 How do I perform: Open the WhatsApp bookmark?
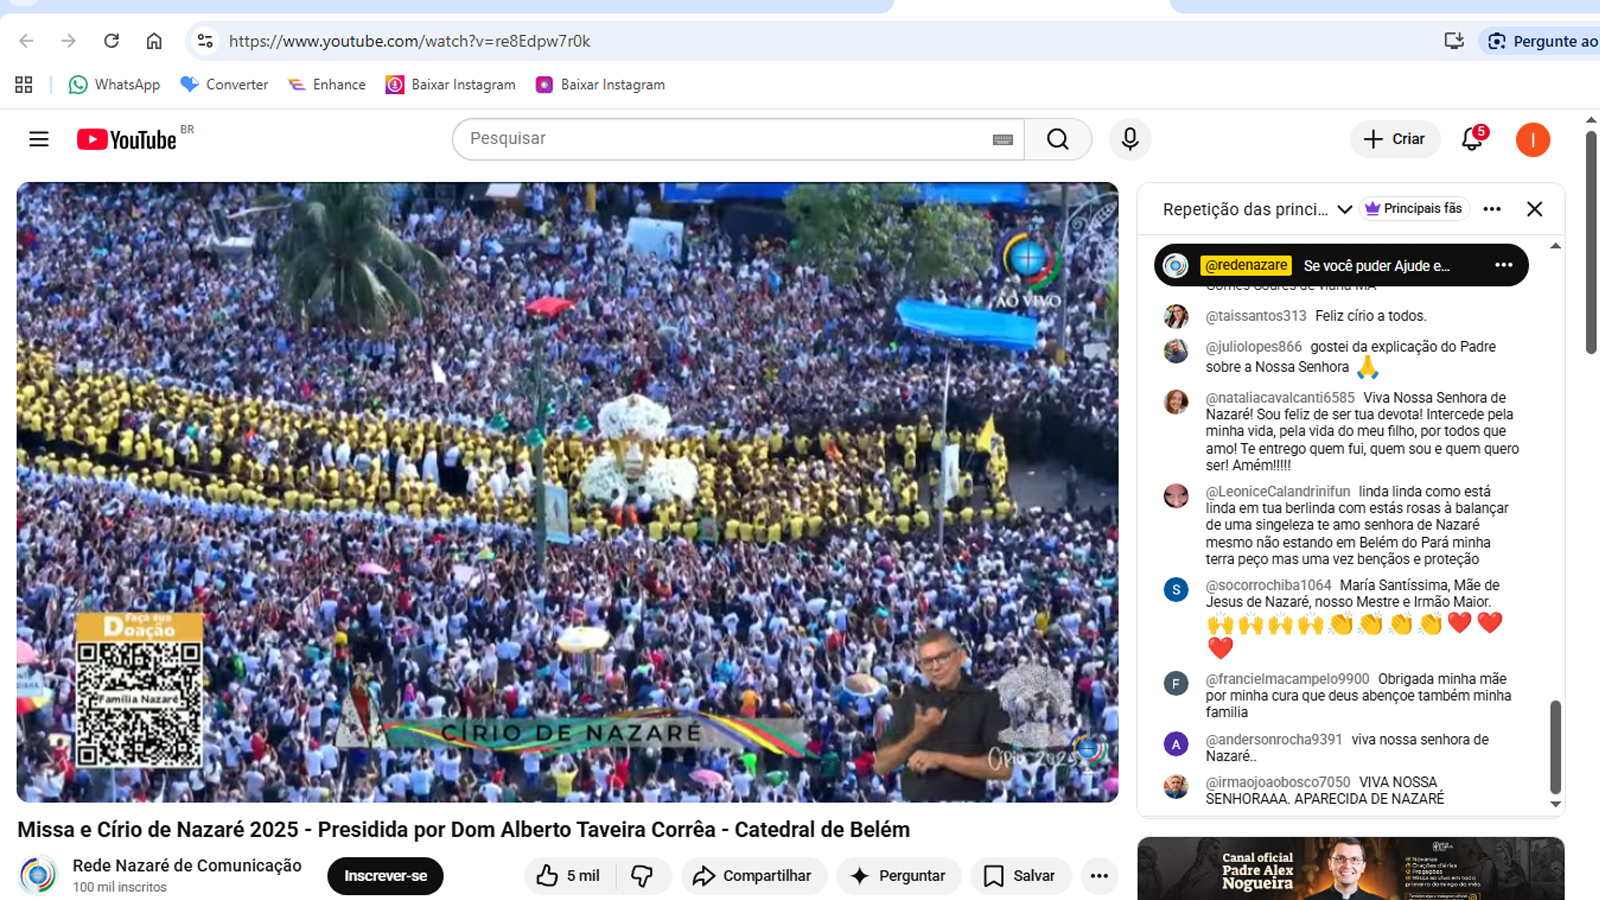114,85
